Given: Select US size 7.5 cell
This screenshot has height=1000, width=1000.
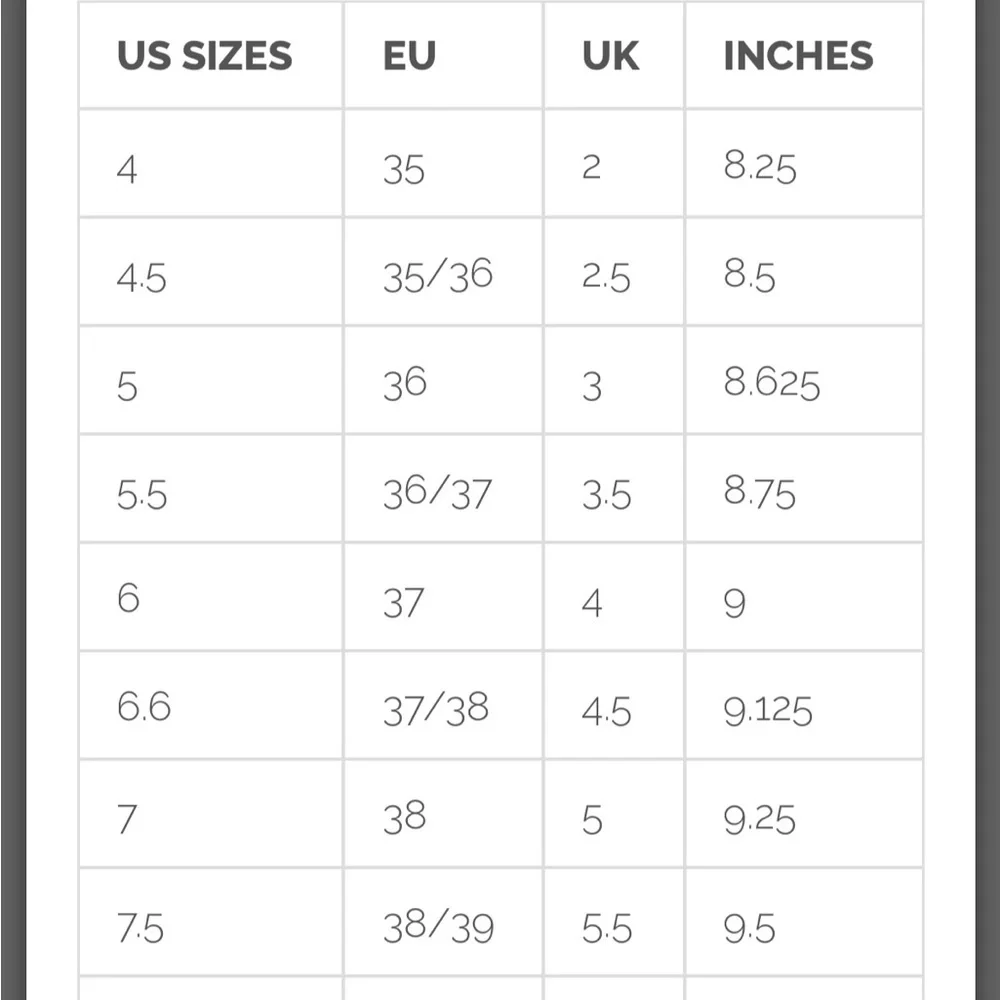Looking at the screenshot, I should coord(140,929).
